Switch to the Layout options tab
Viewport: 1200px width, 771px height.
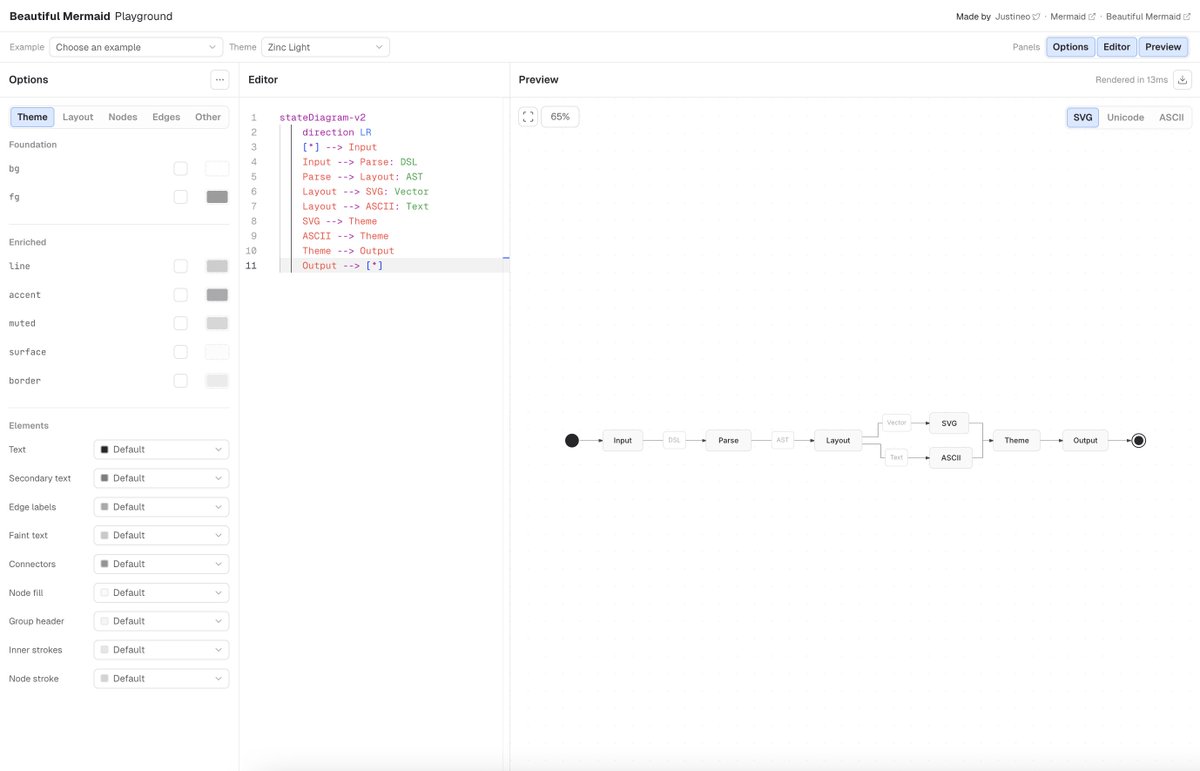click(x=78, y=117)
